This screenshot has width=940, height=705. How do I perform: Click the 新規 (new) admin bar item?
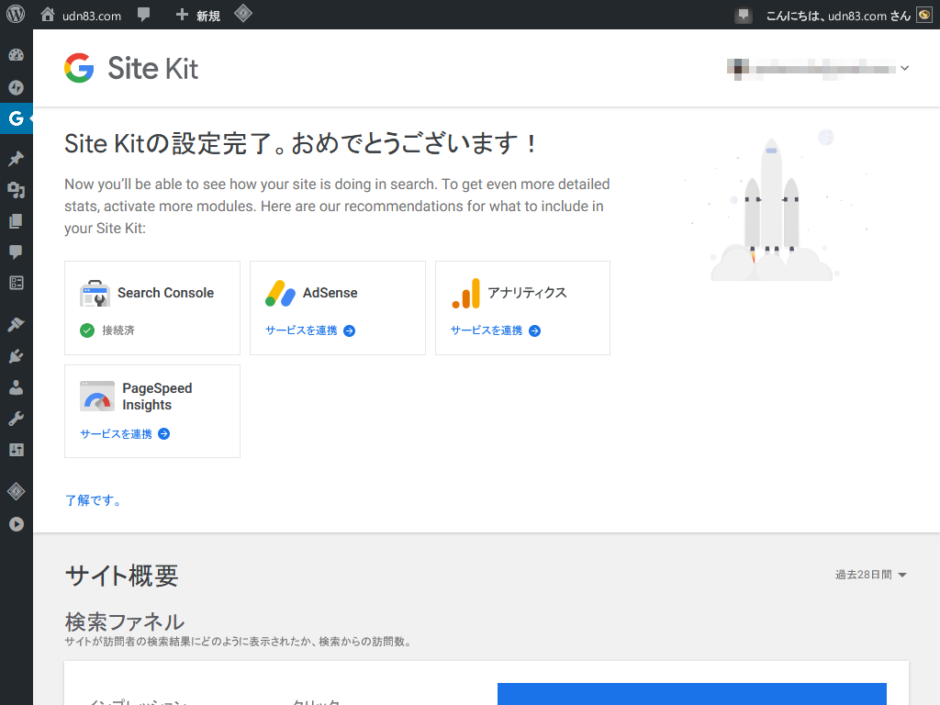(x=198, y=16)
